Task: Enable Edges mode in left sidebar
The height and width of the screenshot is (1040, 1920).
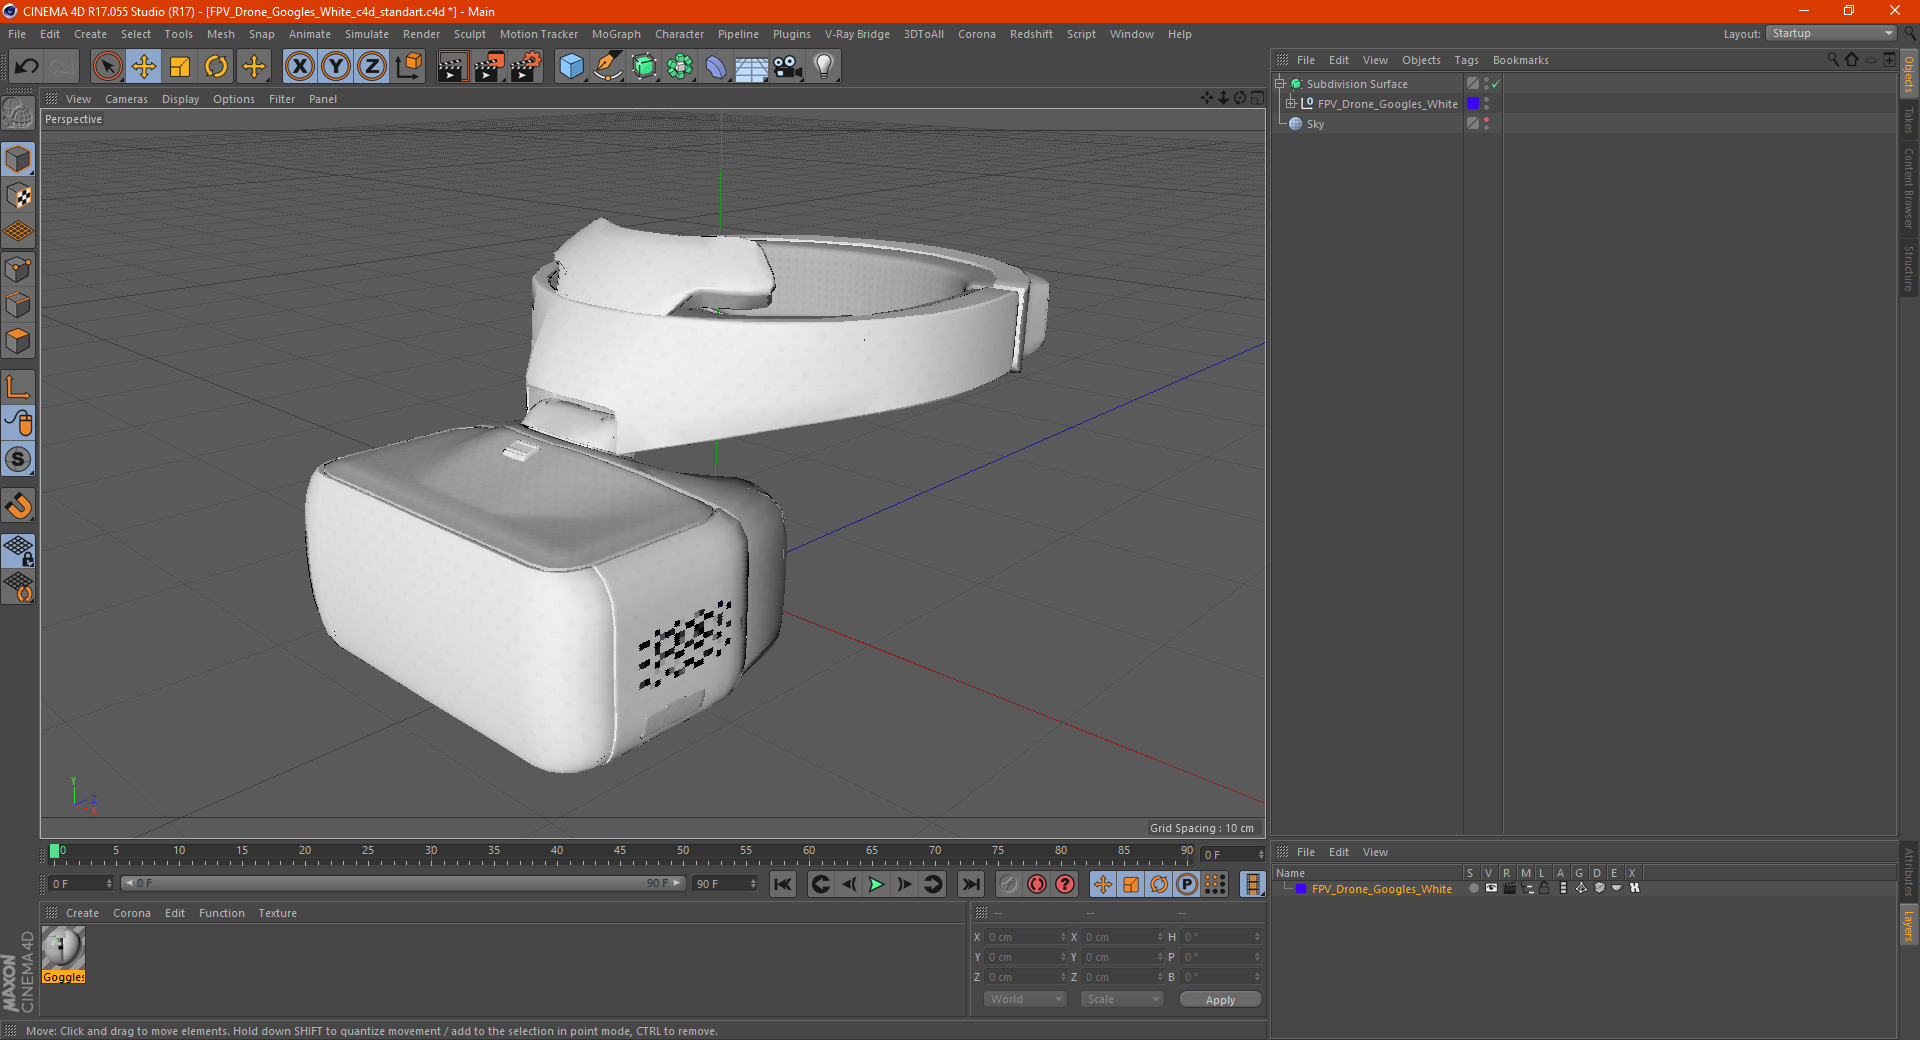Action: tap(18, 305)
